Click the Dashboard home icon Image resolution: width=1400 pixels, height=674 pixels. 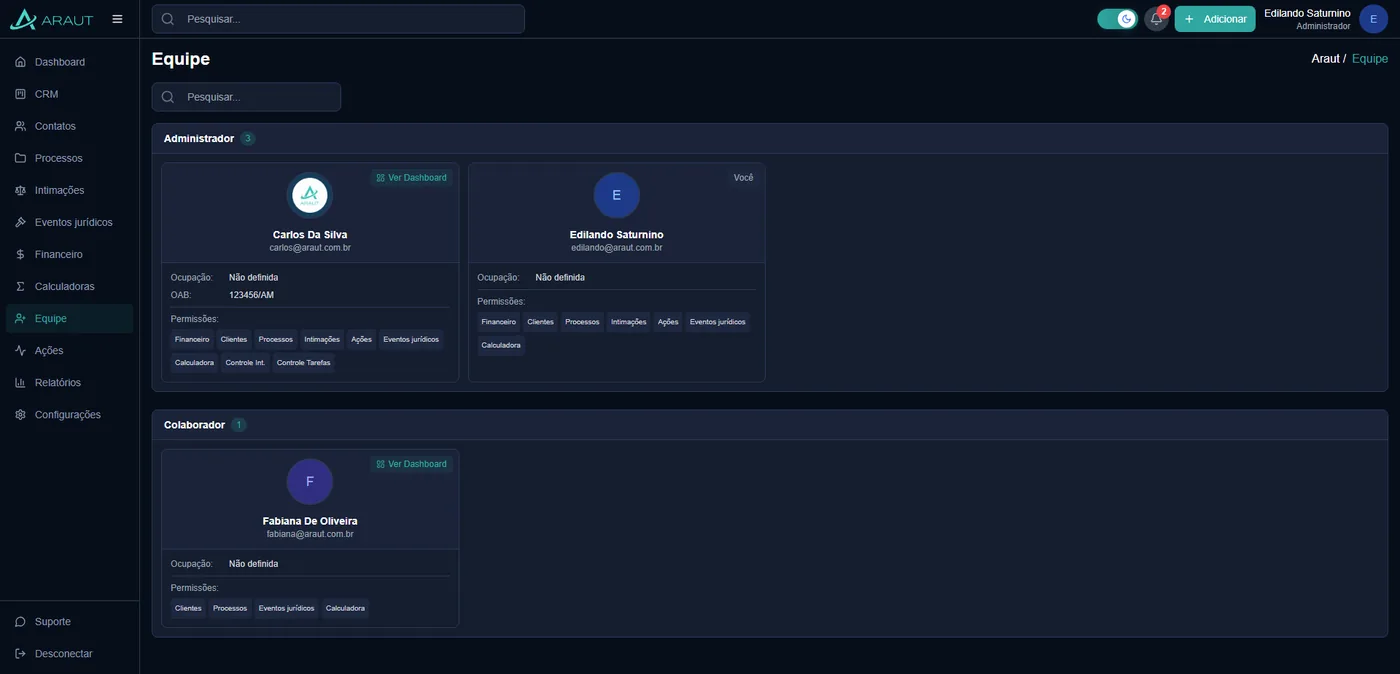(20, 62)
